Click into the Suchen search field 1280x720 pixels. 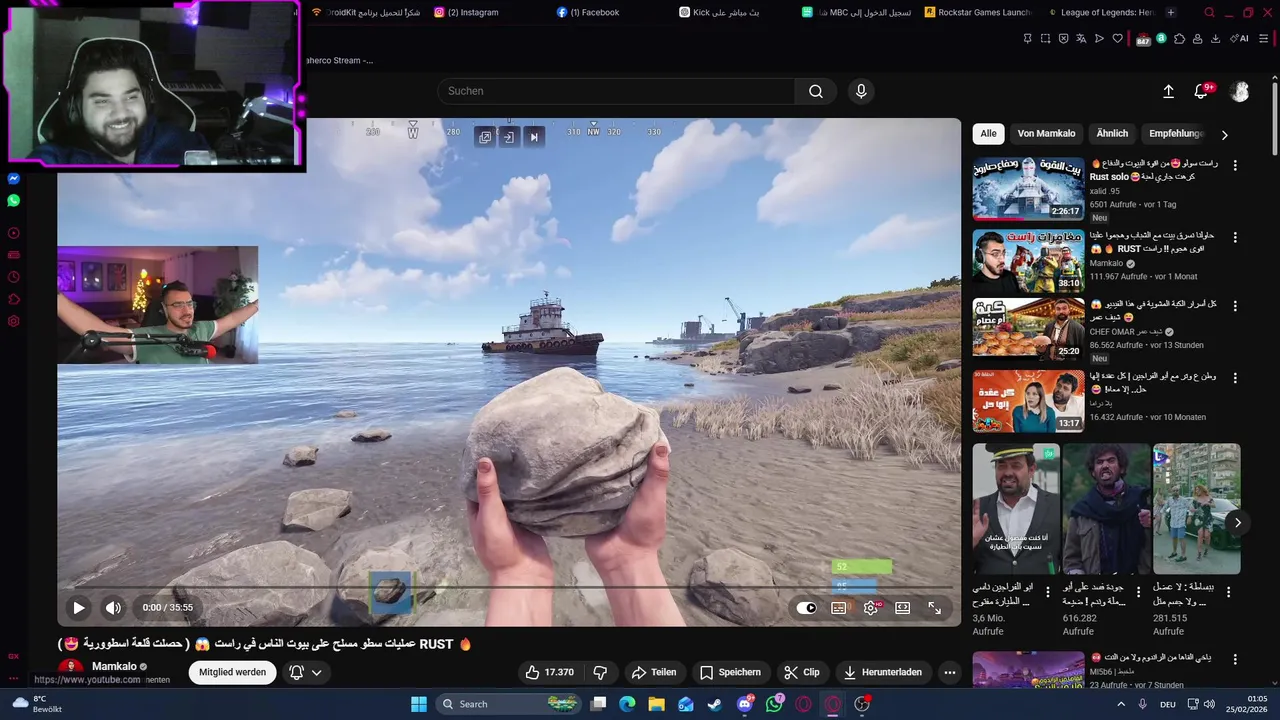(x=616, y=91)
